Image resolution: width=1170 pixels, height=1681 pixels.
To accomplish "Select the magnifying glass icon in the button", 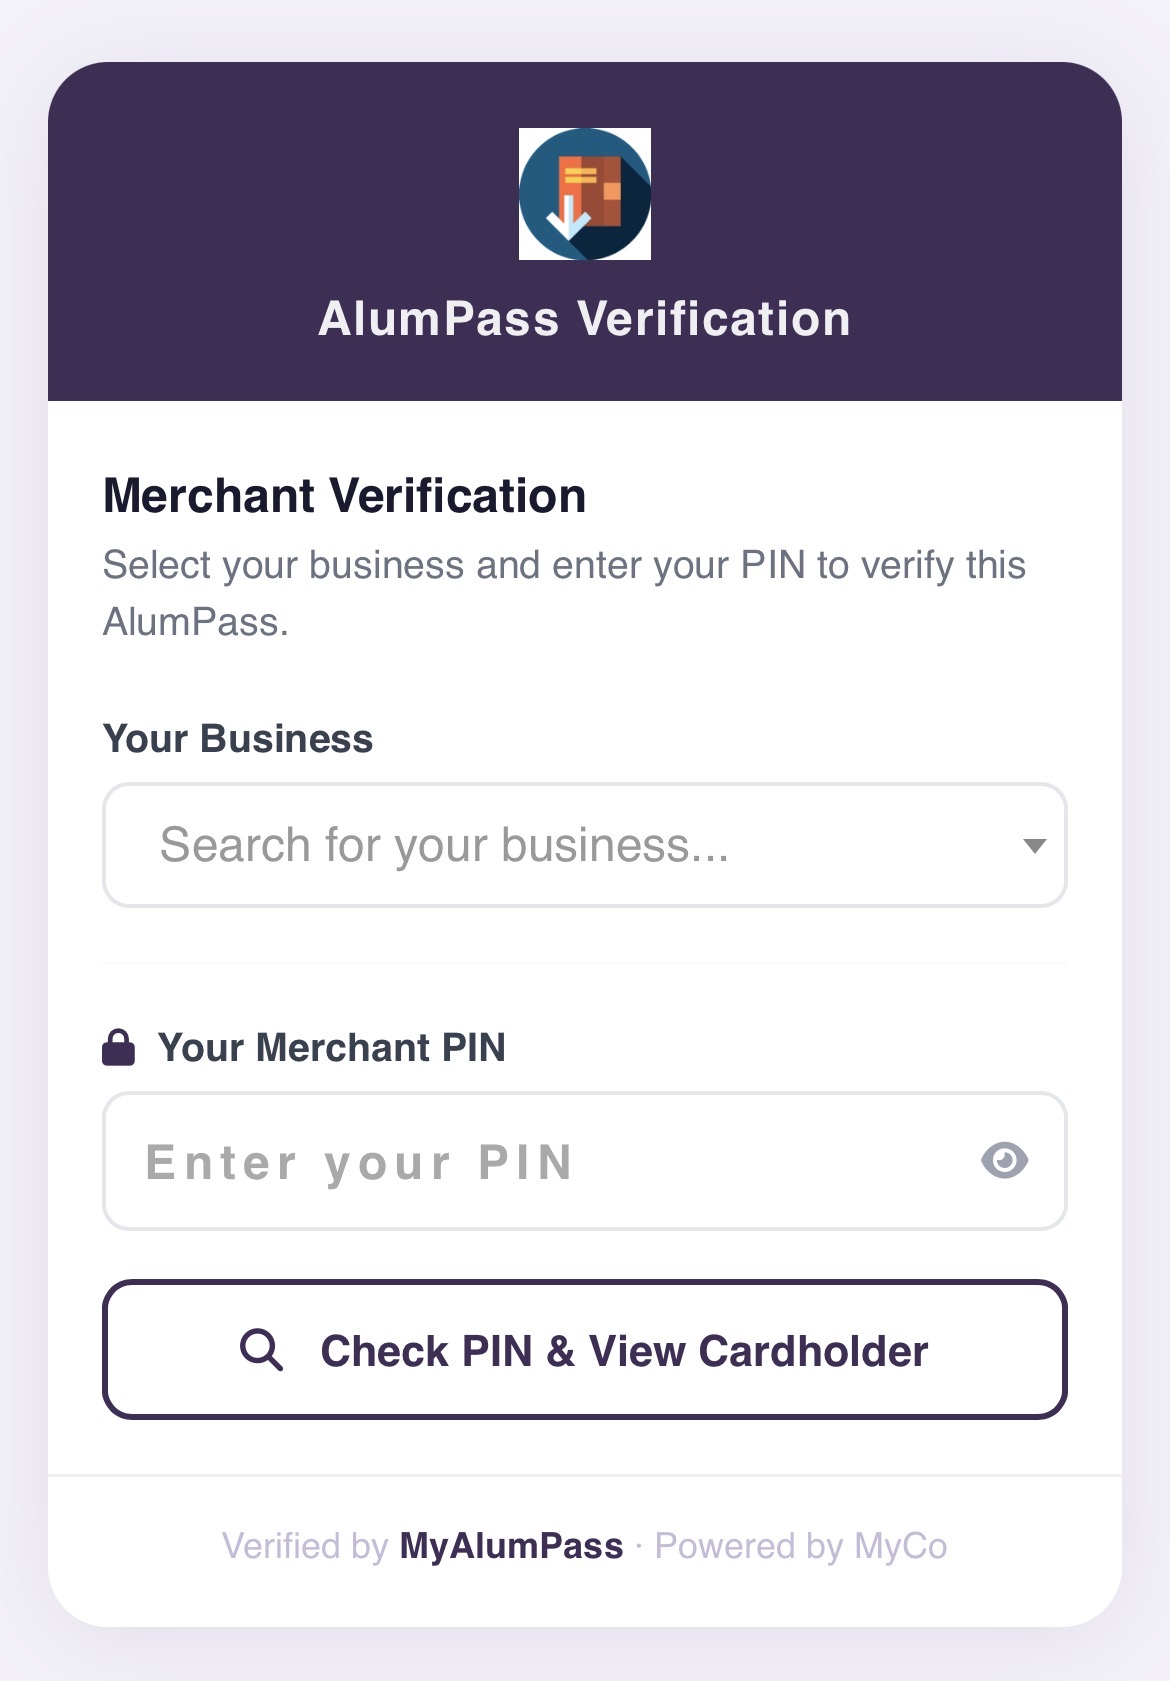I will coord(262,1350).
